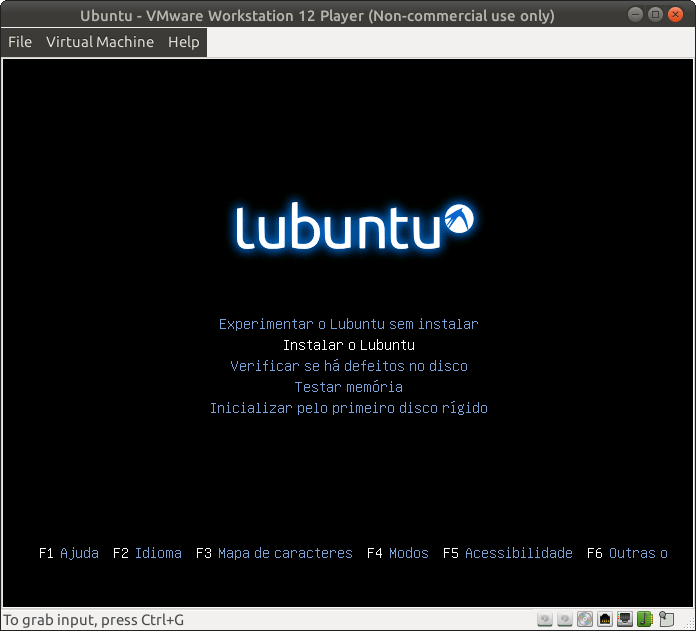696x631 pixels.
Task: Click the VMware window title bar text
Action: click(x=317, y=16)
